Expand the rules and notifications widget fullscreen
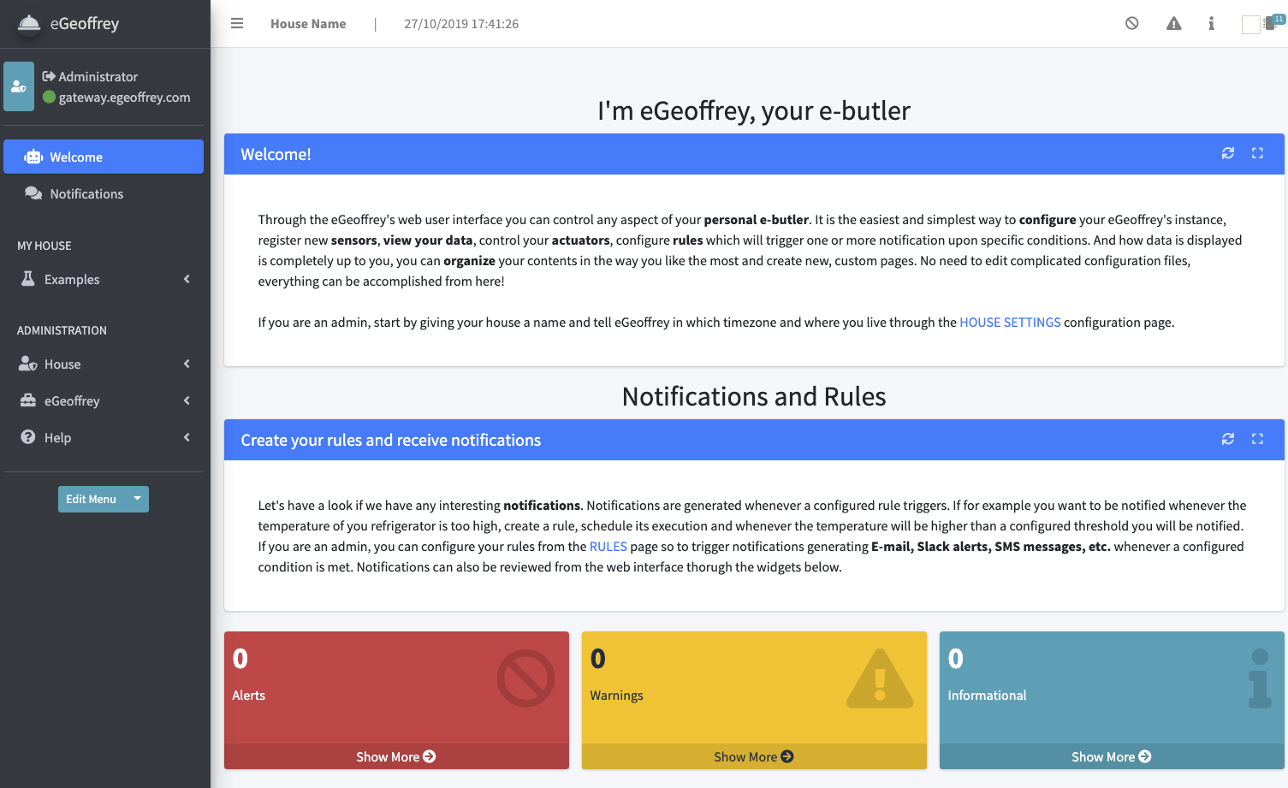Viewport: 1288px width, 788px height. point(1258,440)
